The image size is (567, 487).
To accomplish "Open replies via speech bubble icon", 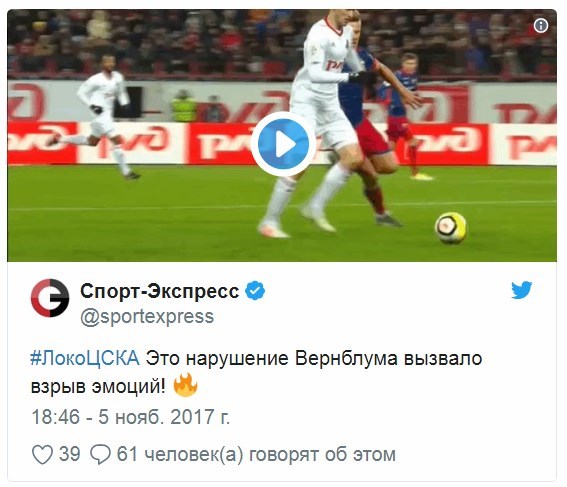I will pos(100,454).
